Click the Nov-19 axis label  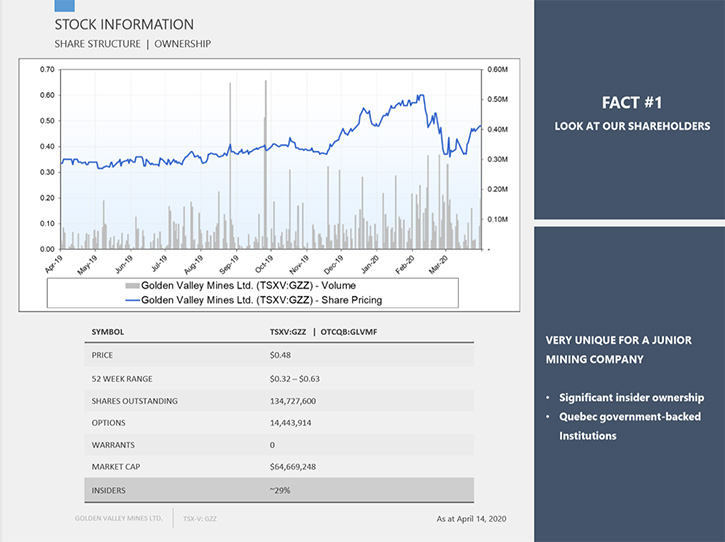299,265
